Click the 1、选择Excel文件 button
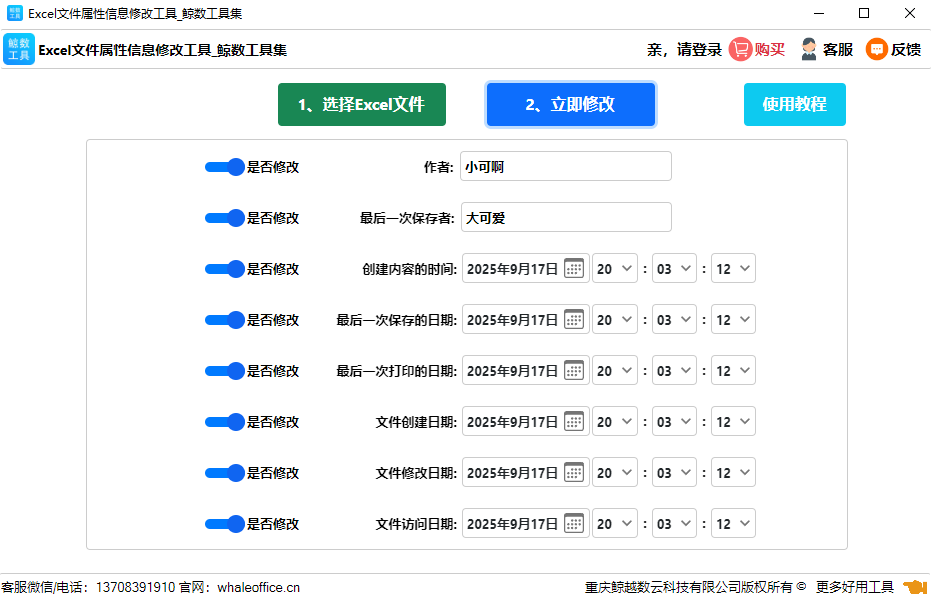This screenshot has width=931, height=600. 362,104
